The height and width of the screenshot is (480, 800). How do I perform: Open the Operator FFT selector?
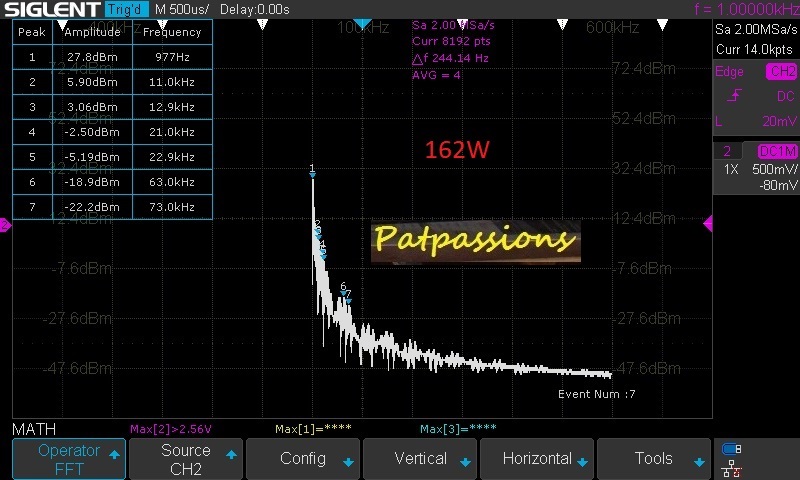point(69,459)
